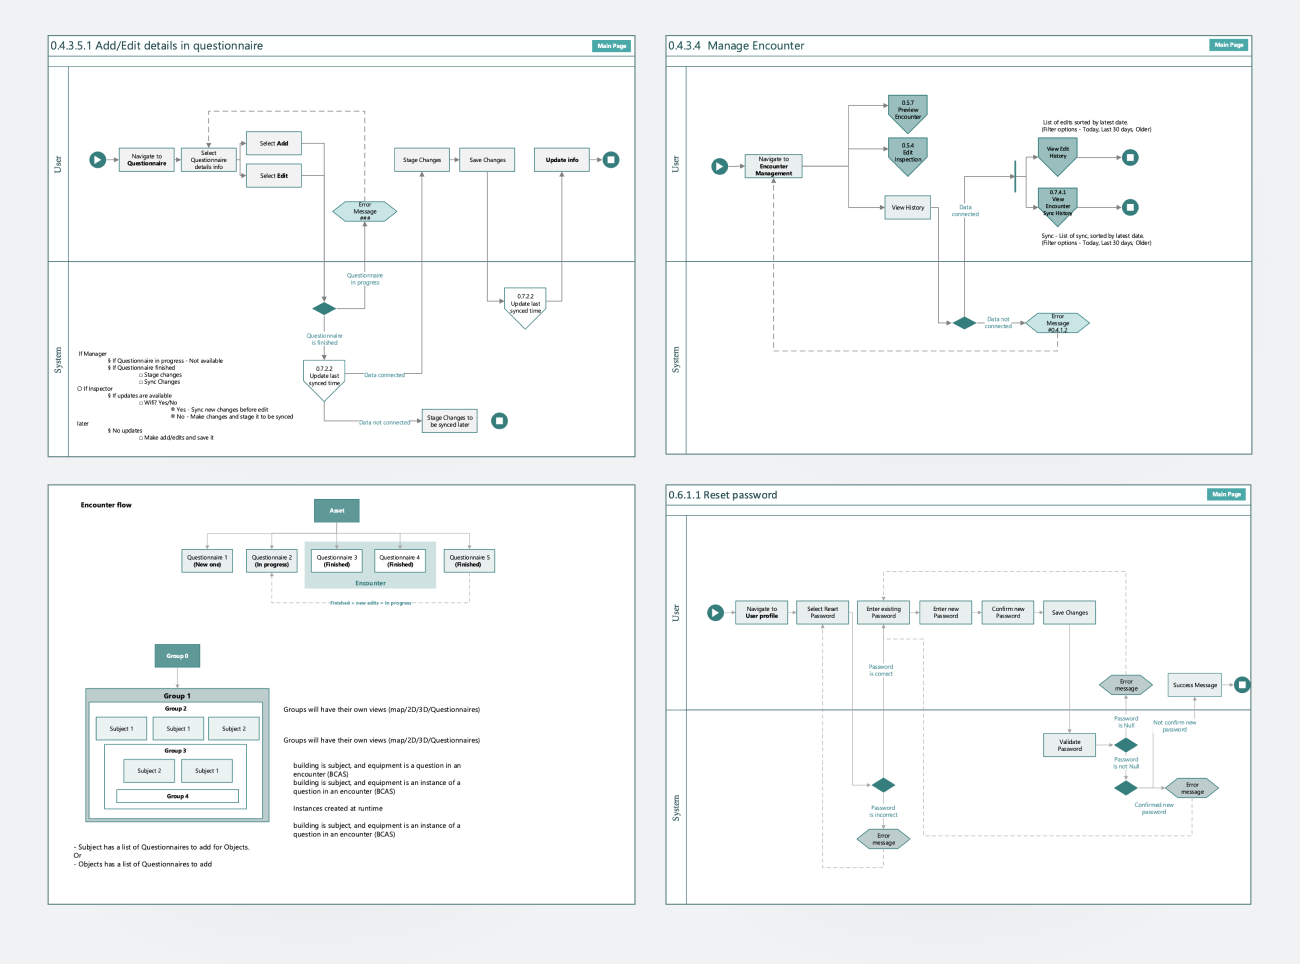Viewport: 1300px width, 964px height.
Task: Click end icon beside Stage Changes to be synced later
Action: 500,421
